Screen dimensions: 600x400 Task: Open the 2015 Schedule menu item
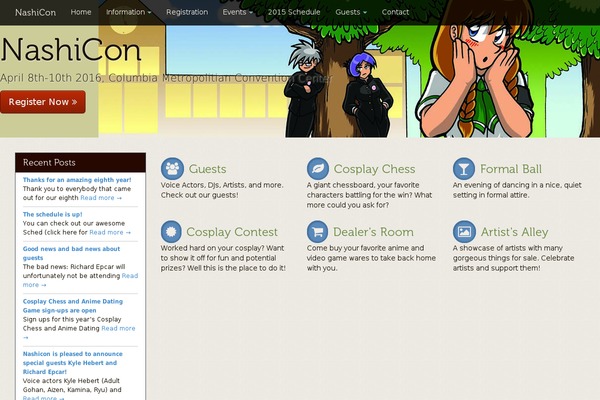pos(294,12)
